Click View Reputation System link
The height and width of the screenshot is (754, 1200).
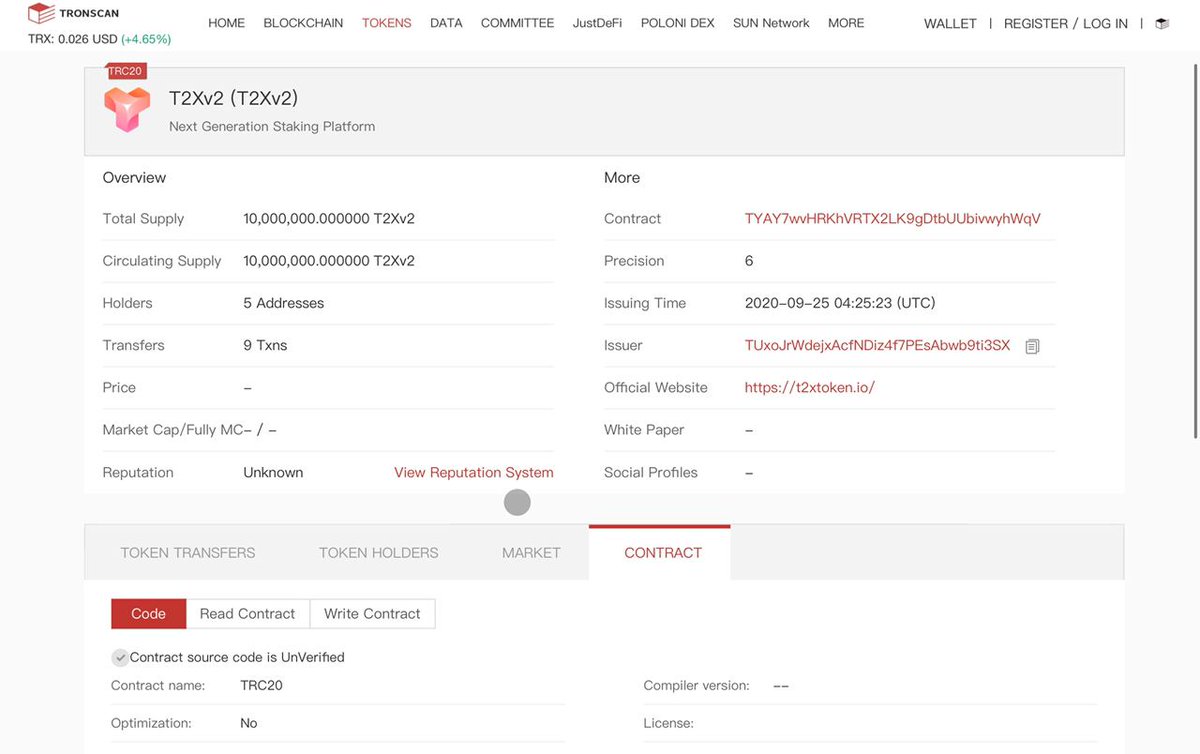click(474, 473)
